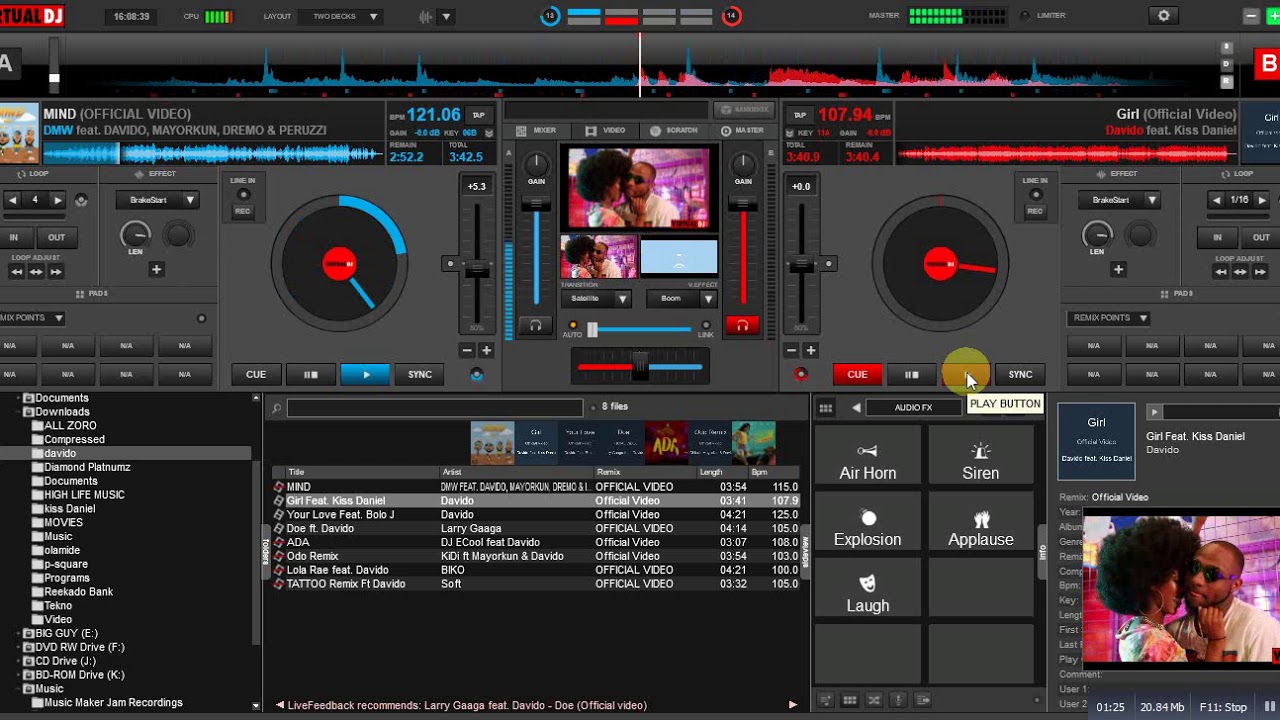Click red headphone cue on right channel

coord(742,326)
